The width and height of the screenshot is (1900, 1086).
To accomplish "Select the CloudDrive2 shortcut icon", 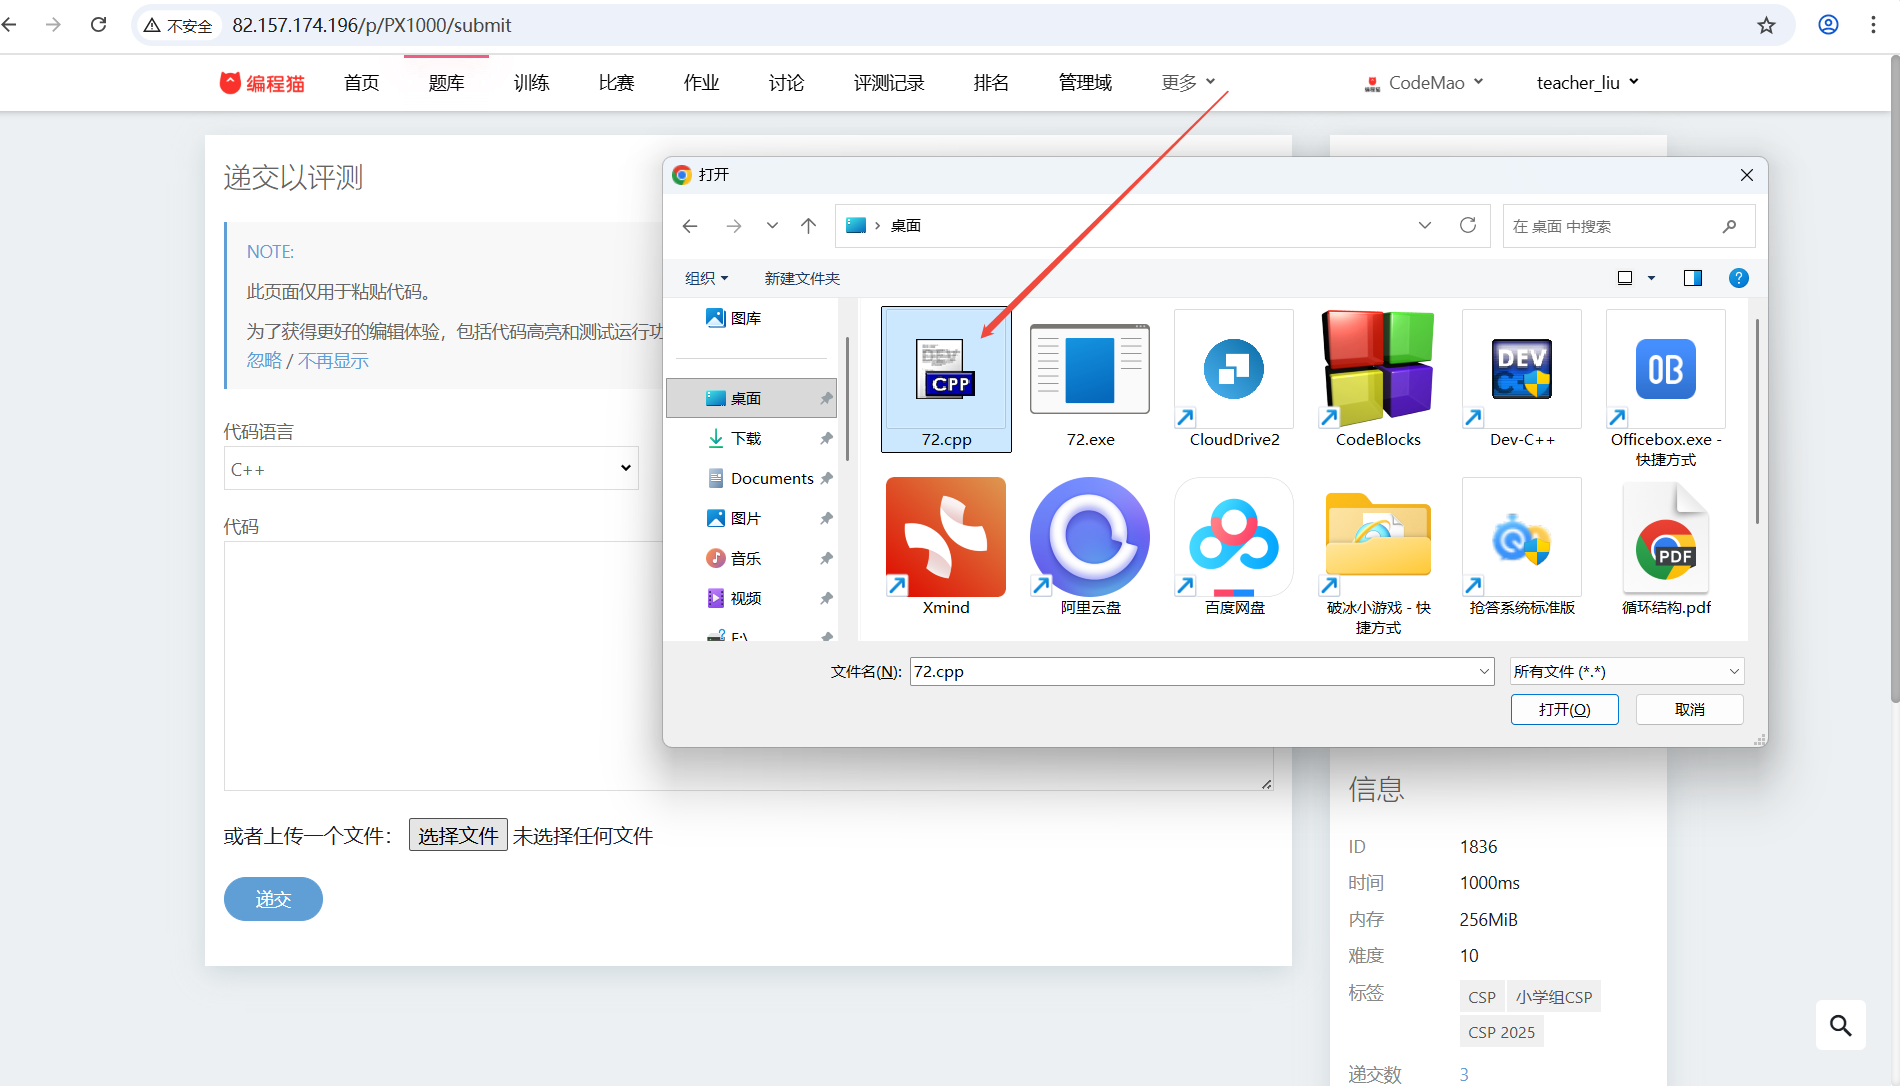I will [x=1233, y=370].
